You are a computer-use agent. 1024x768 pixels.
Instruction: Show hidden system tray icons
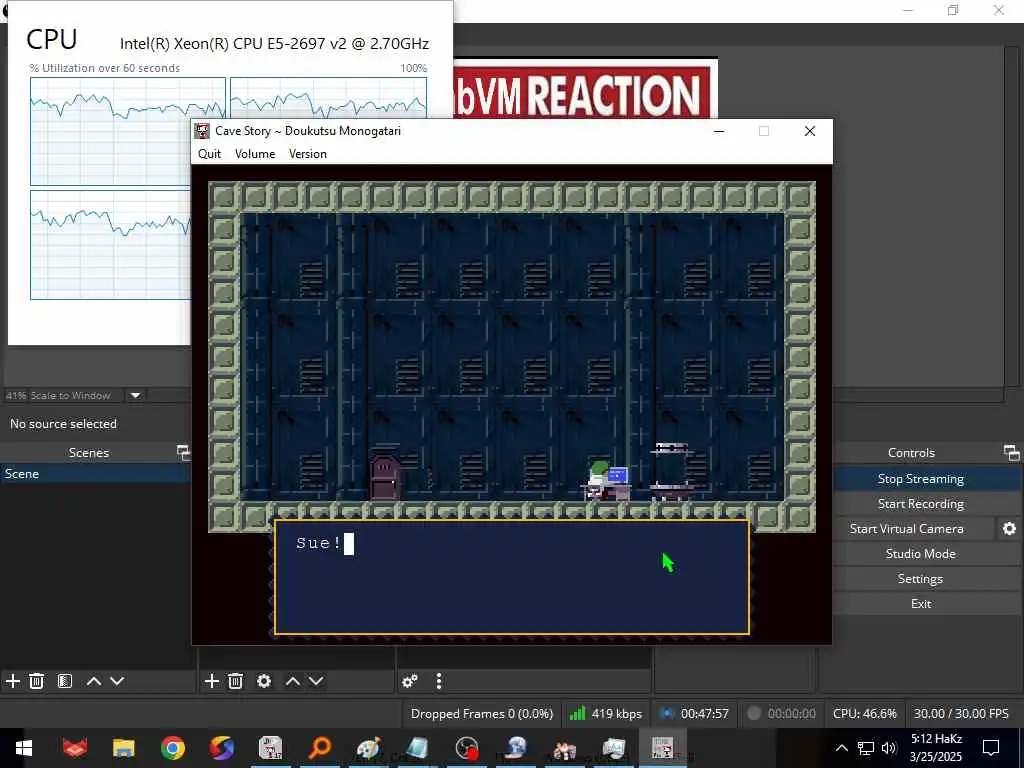842,748
